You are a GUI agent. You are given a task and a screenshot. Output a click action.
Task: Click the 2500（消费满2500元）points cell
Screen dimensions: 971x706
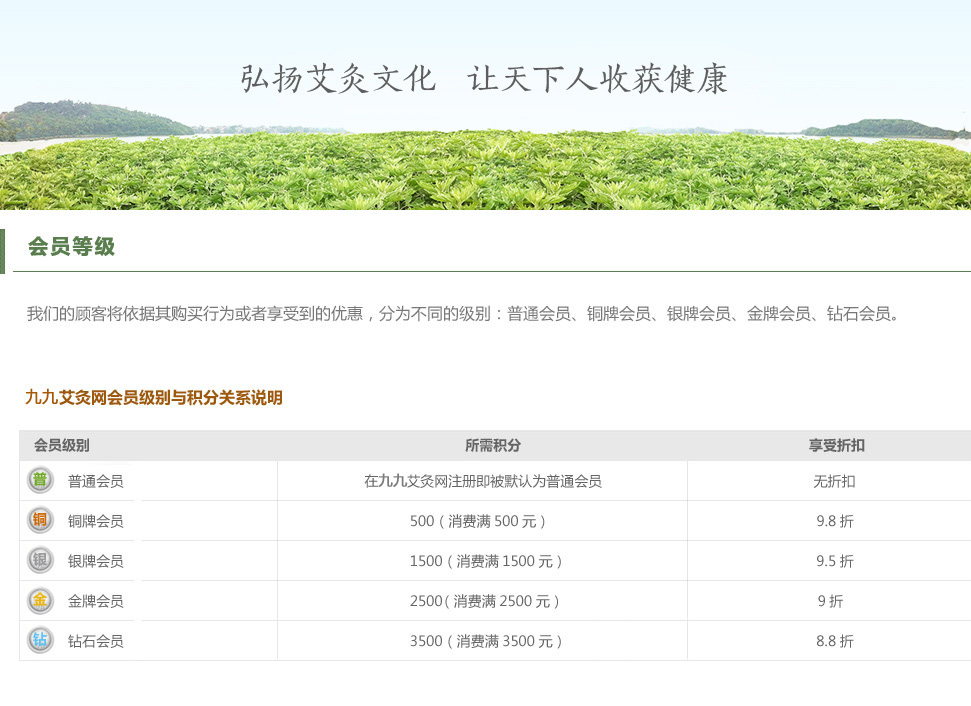click(x=485, y=601)
